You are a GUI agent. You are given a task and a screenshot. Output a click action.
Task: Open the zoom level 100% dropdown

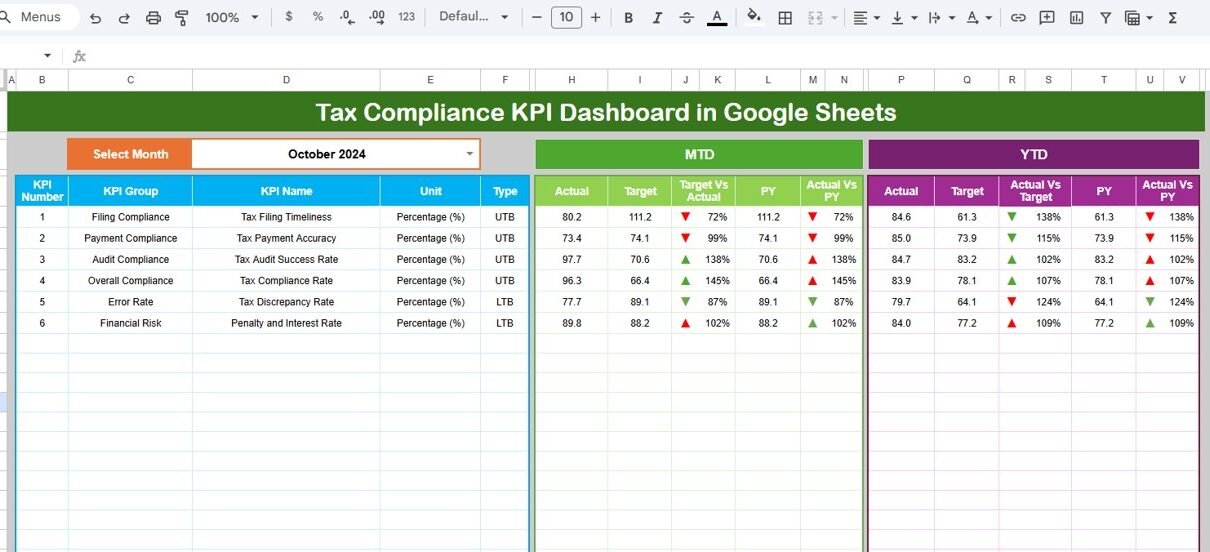click(x=231, y=18)
